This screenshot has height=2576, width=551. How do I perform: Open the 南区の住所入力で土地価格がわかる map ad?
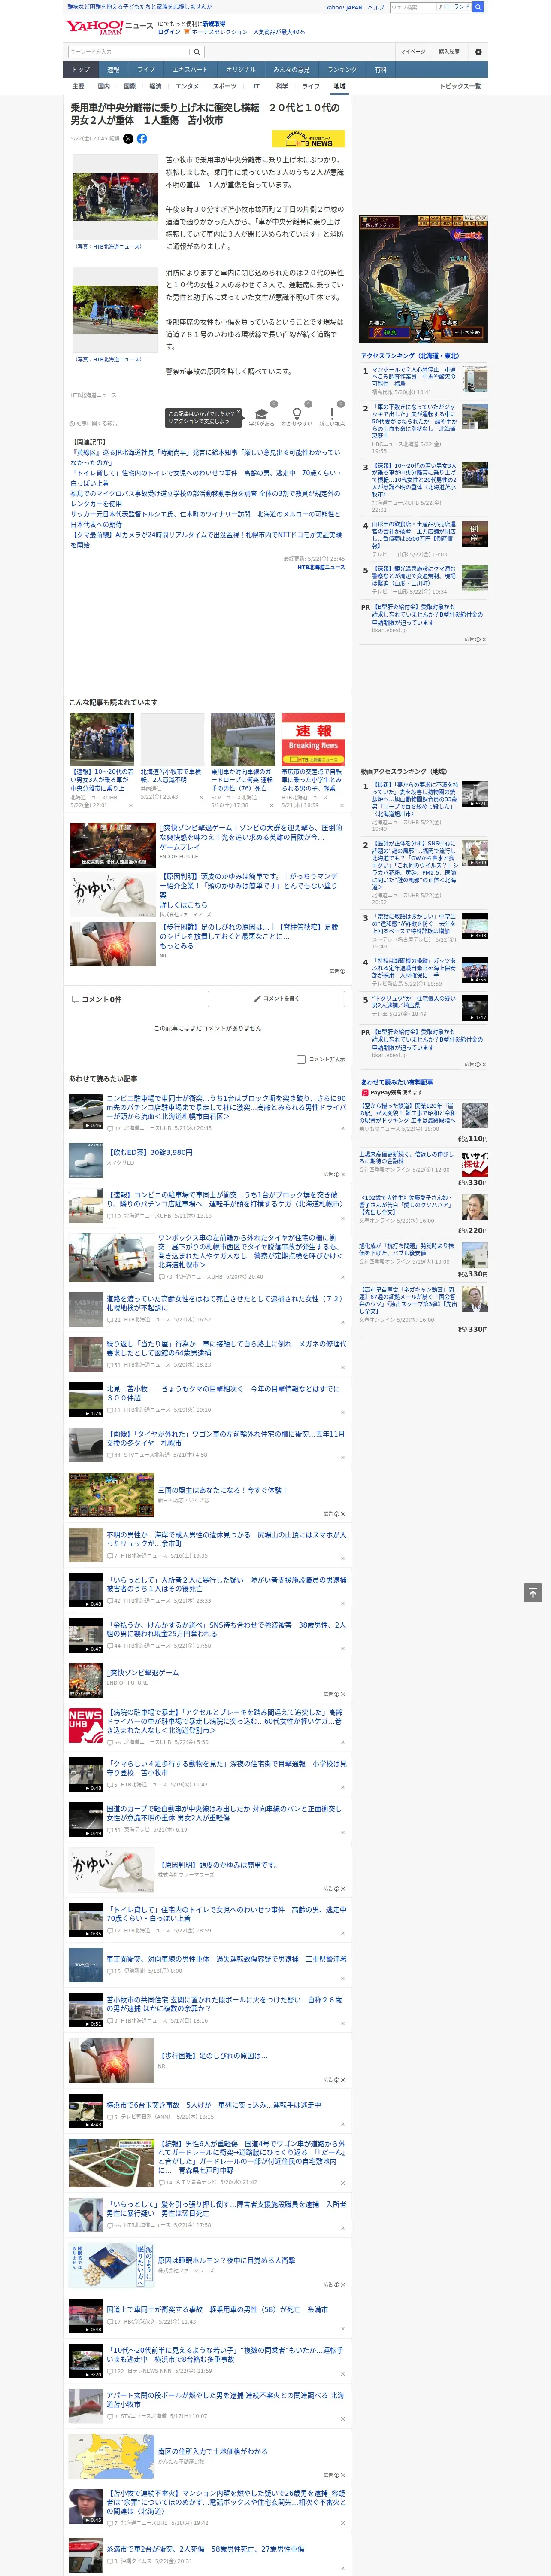pyautogui.click(x=111, y=2455)
